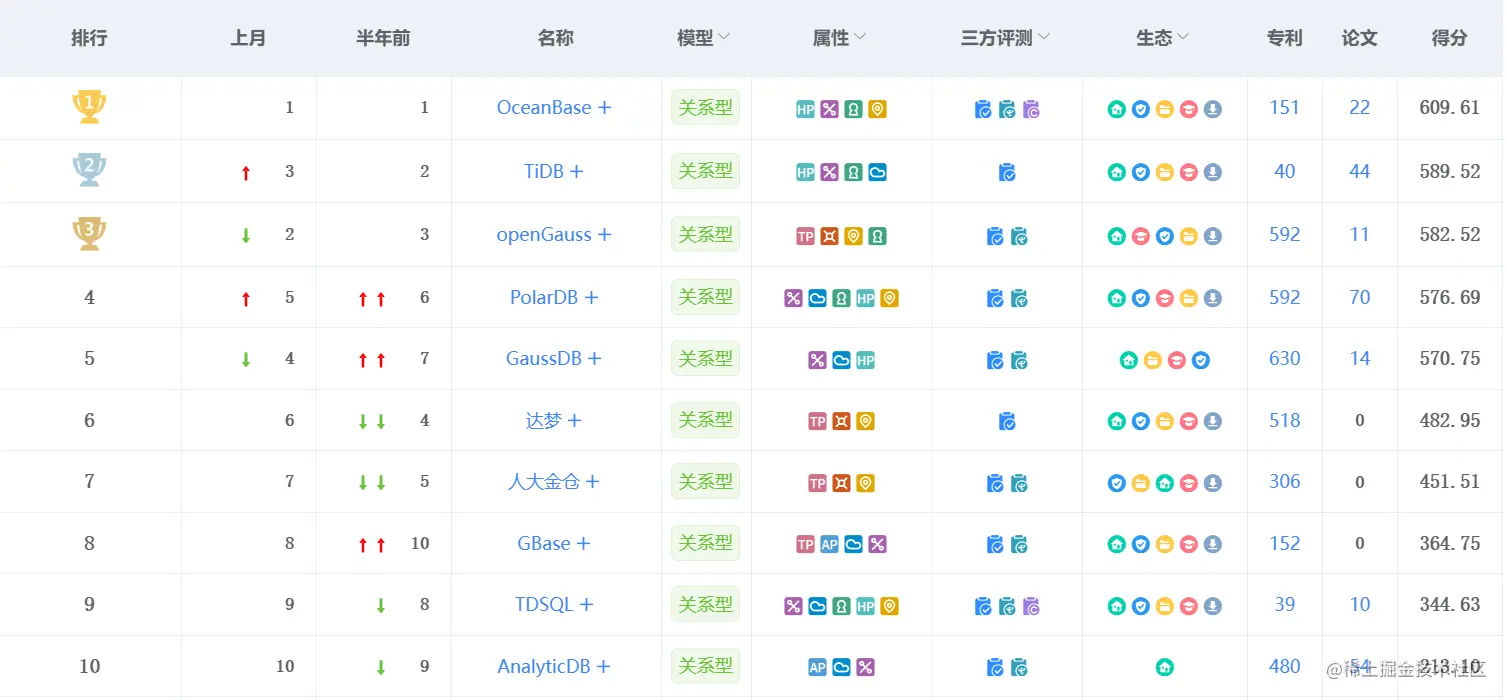Click the yellow location pin in OceanBase row
Image resolution: width=1507 pixels, height=700 pixels.
(877, 110)
